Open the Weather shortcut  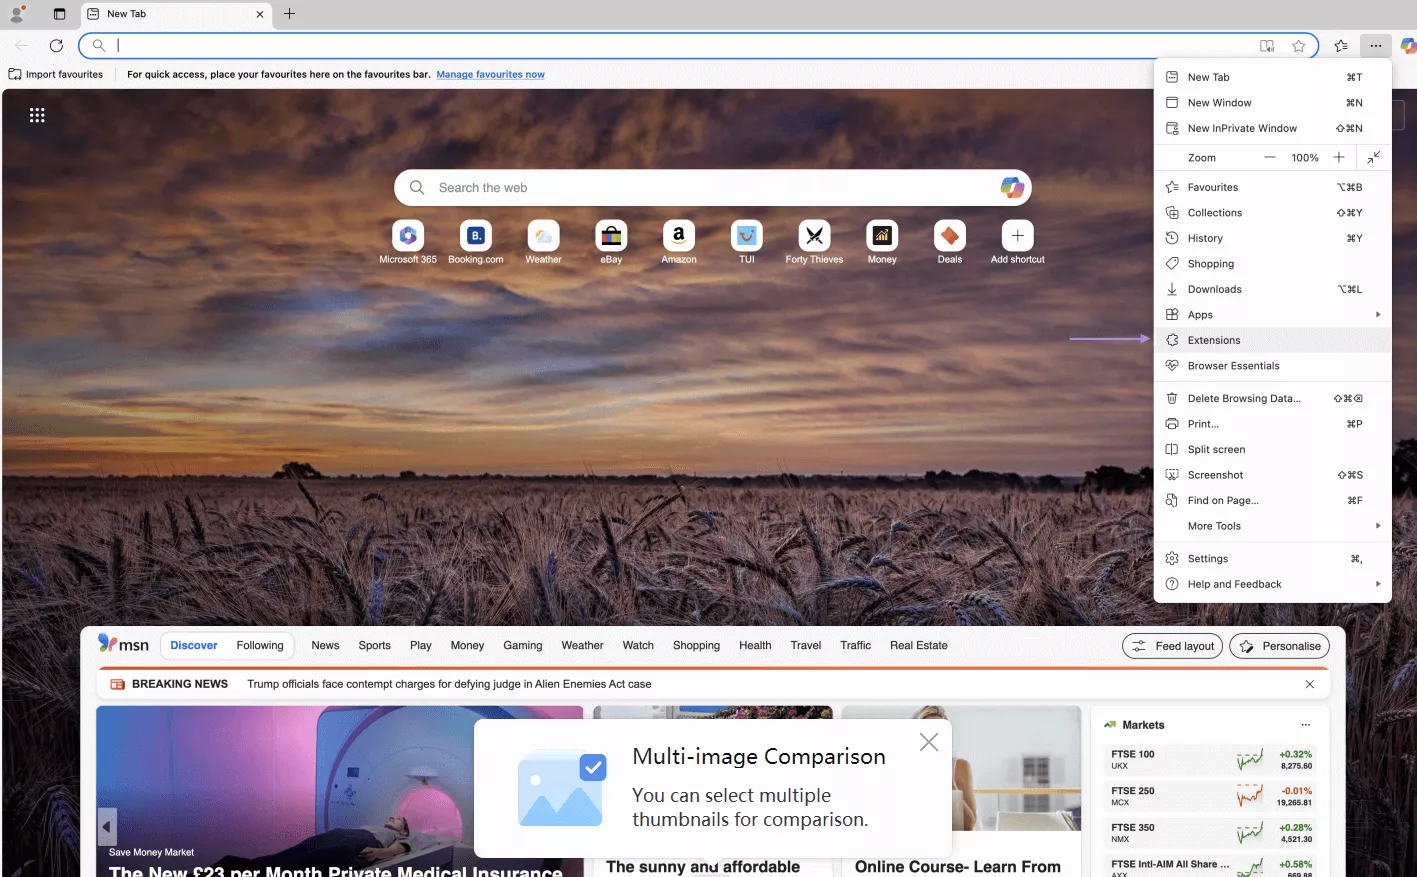[543, 237]
